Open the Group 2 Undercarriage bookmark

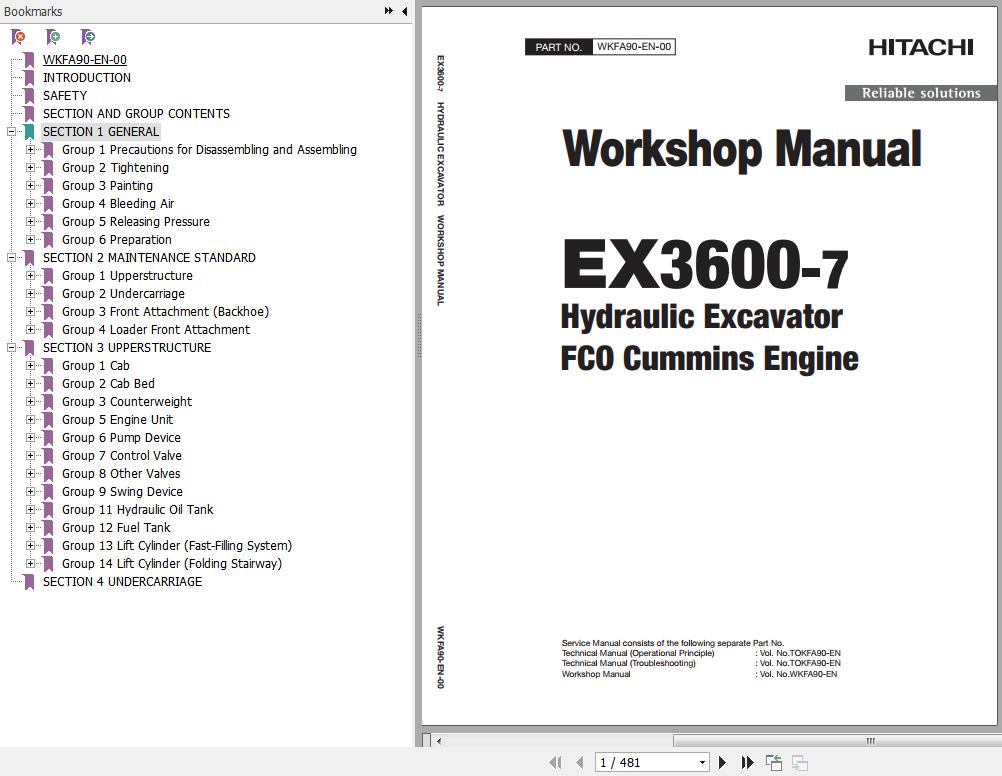[x=123, y=293]
